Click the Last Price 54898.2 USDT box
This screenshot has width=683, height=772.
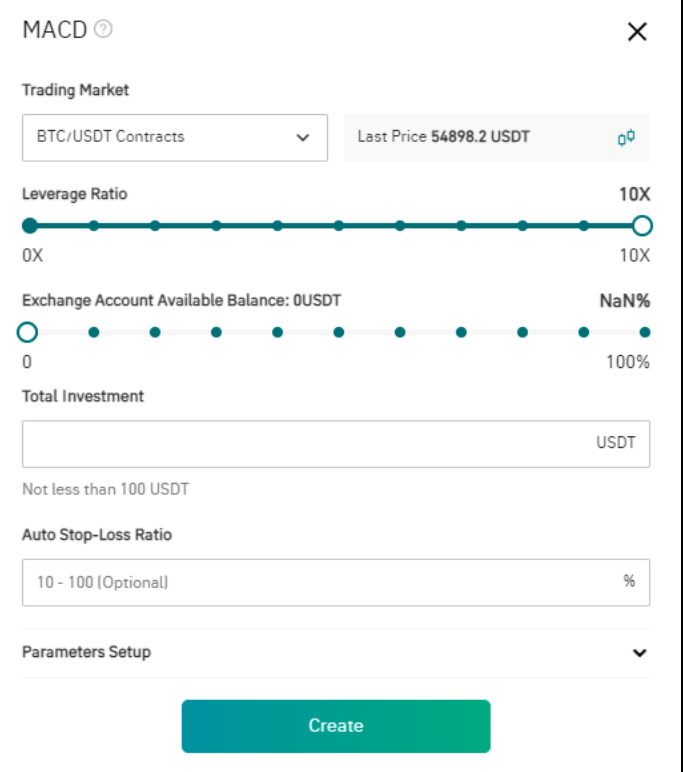tap(497, 137)
